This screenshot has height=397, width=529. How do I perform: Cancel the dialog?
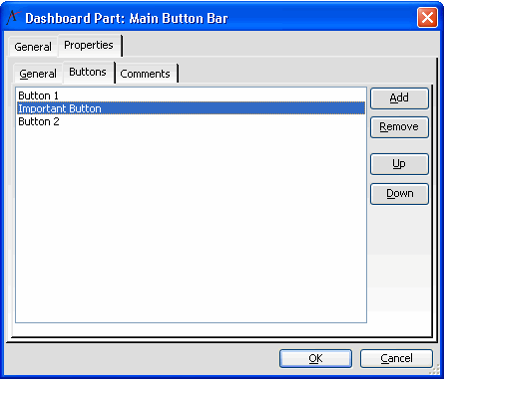point(396,358)
